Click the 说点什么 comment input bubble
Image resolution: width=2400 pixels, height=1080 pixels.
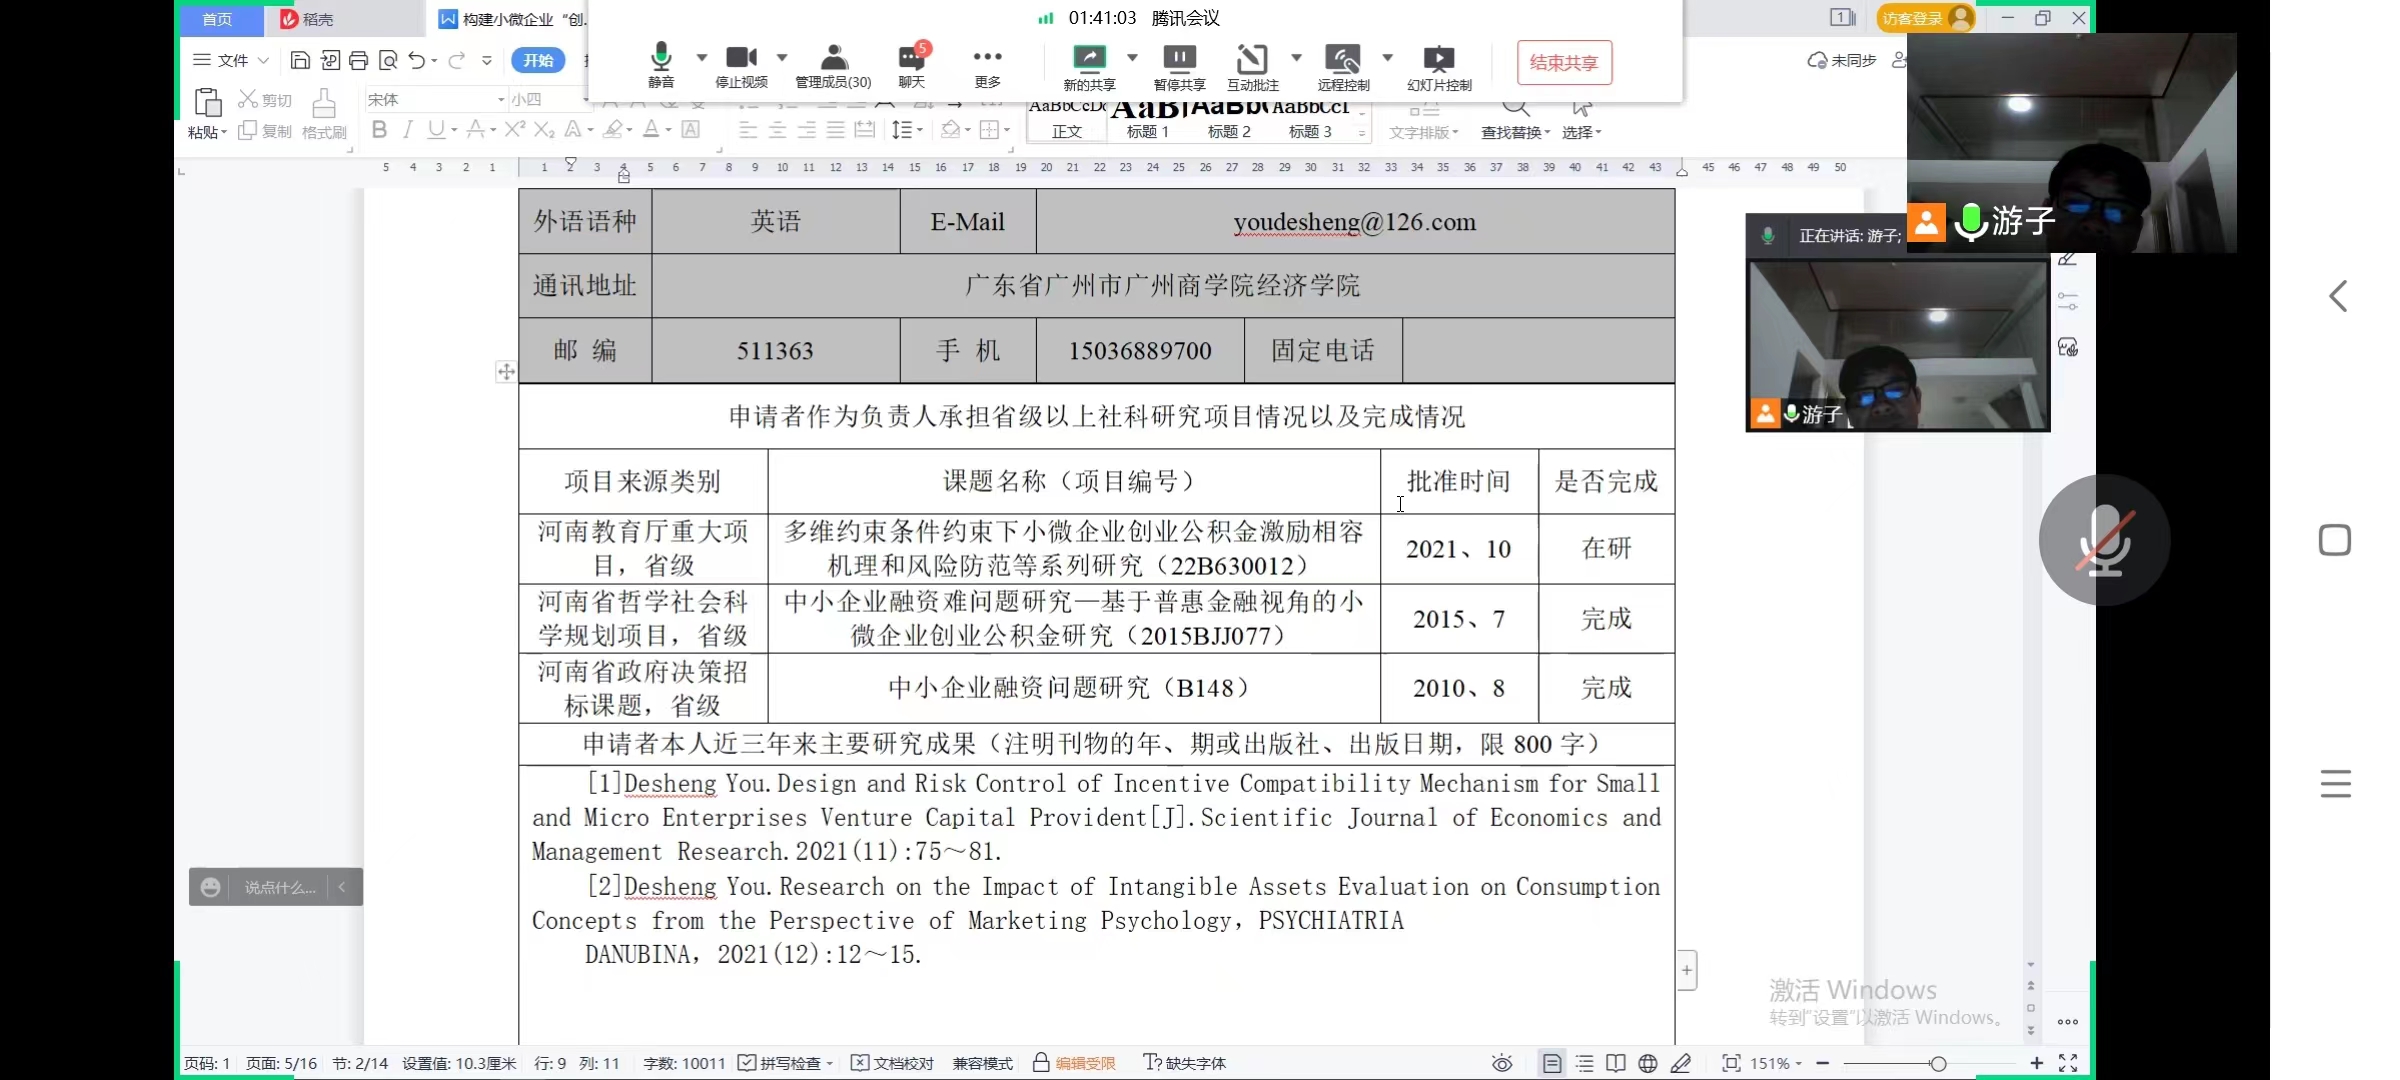(x=278, y=887)
